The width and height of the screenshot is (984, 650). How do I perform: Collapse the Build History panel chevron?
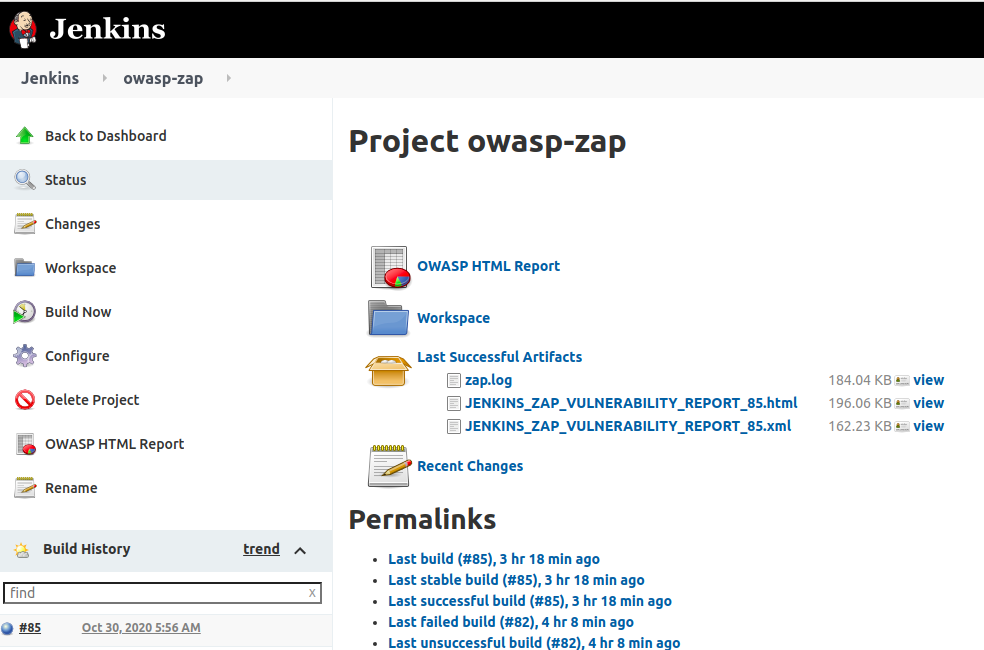300,550
